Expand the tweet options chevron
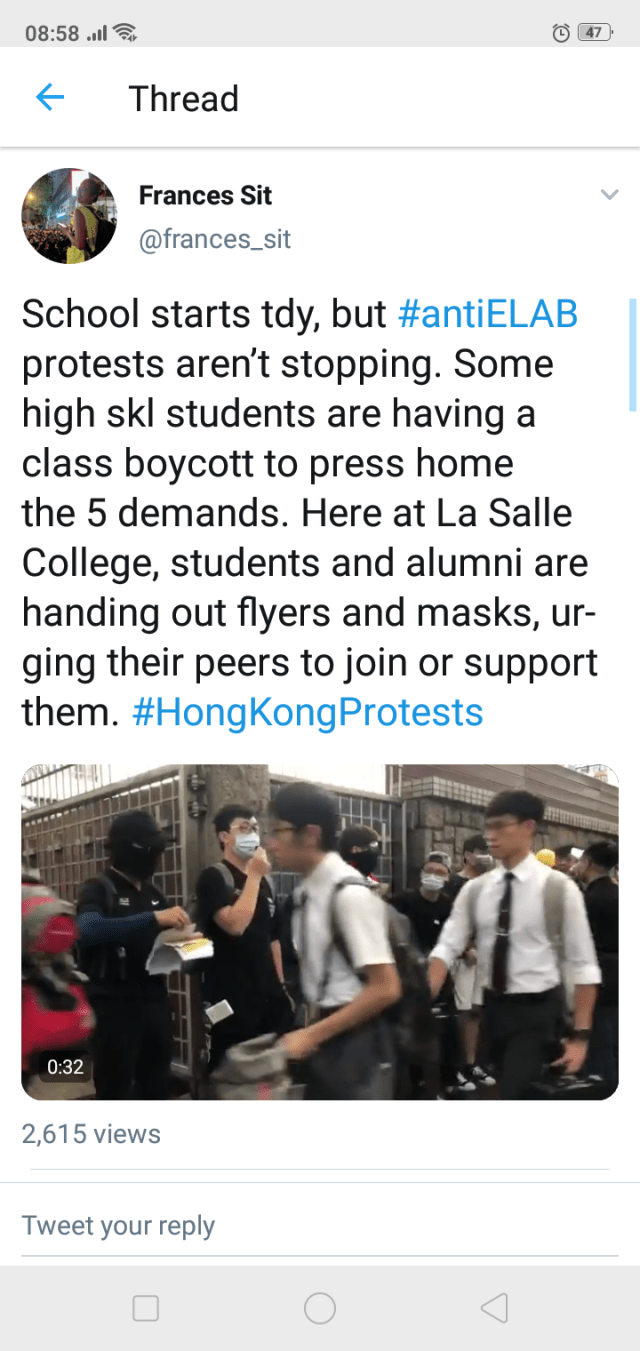Viewport: 640px width, 1351px height. [x=609, y=195]
